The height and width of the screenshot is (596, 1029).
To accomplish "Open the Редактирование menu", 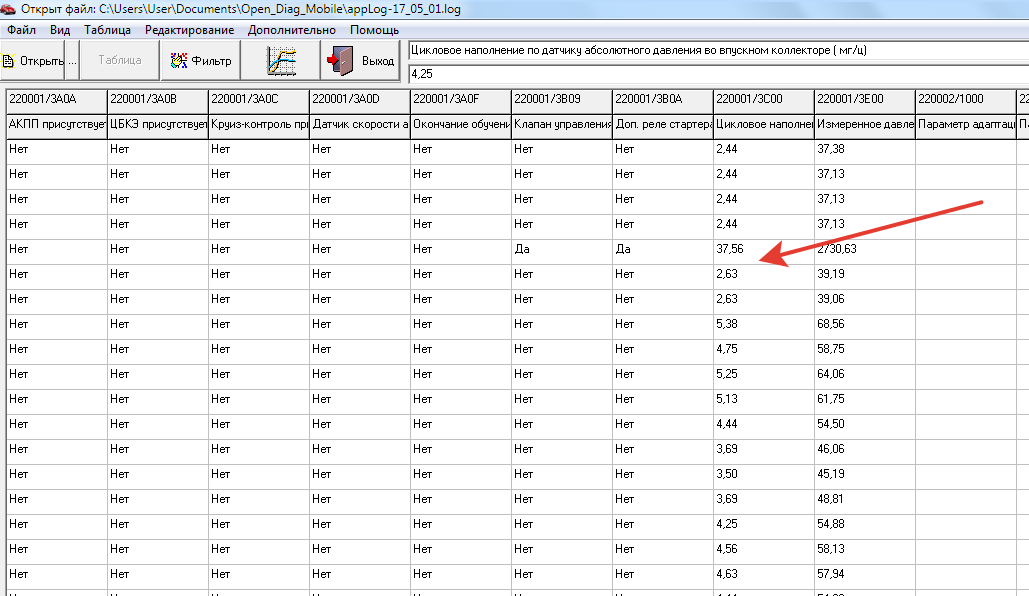I will [190, 30].
